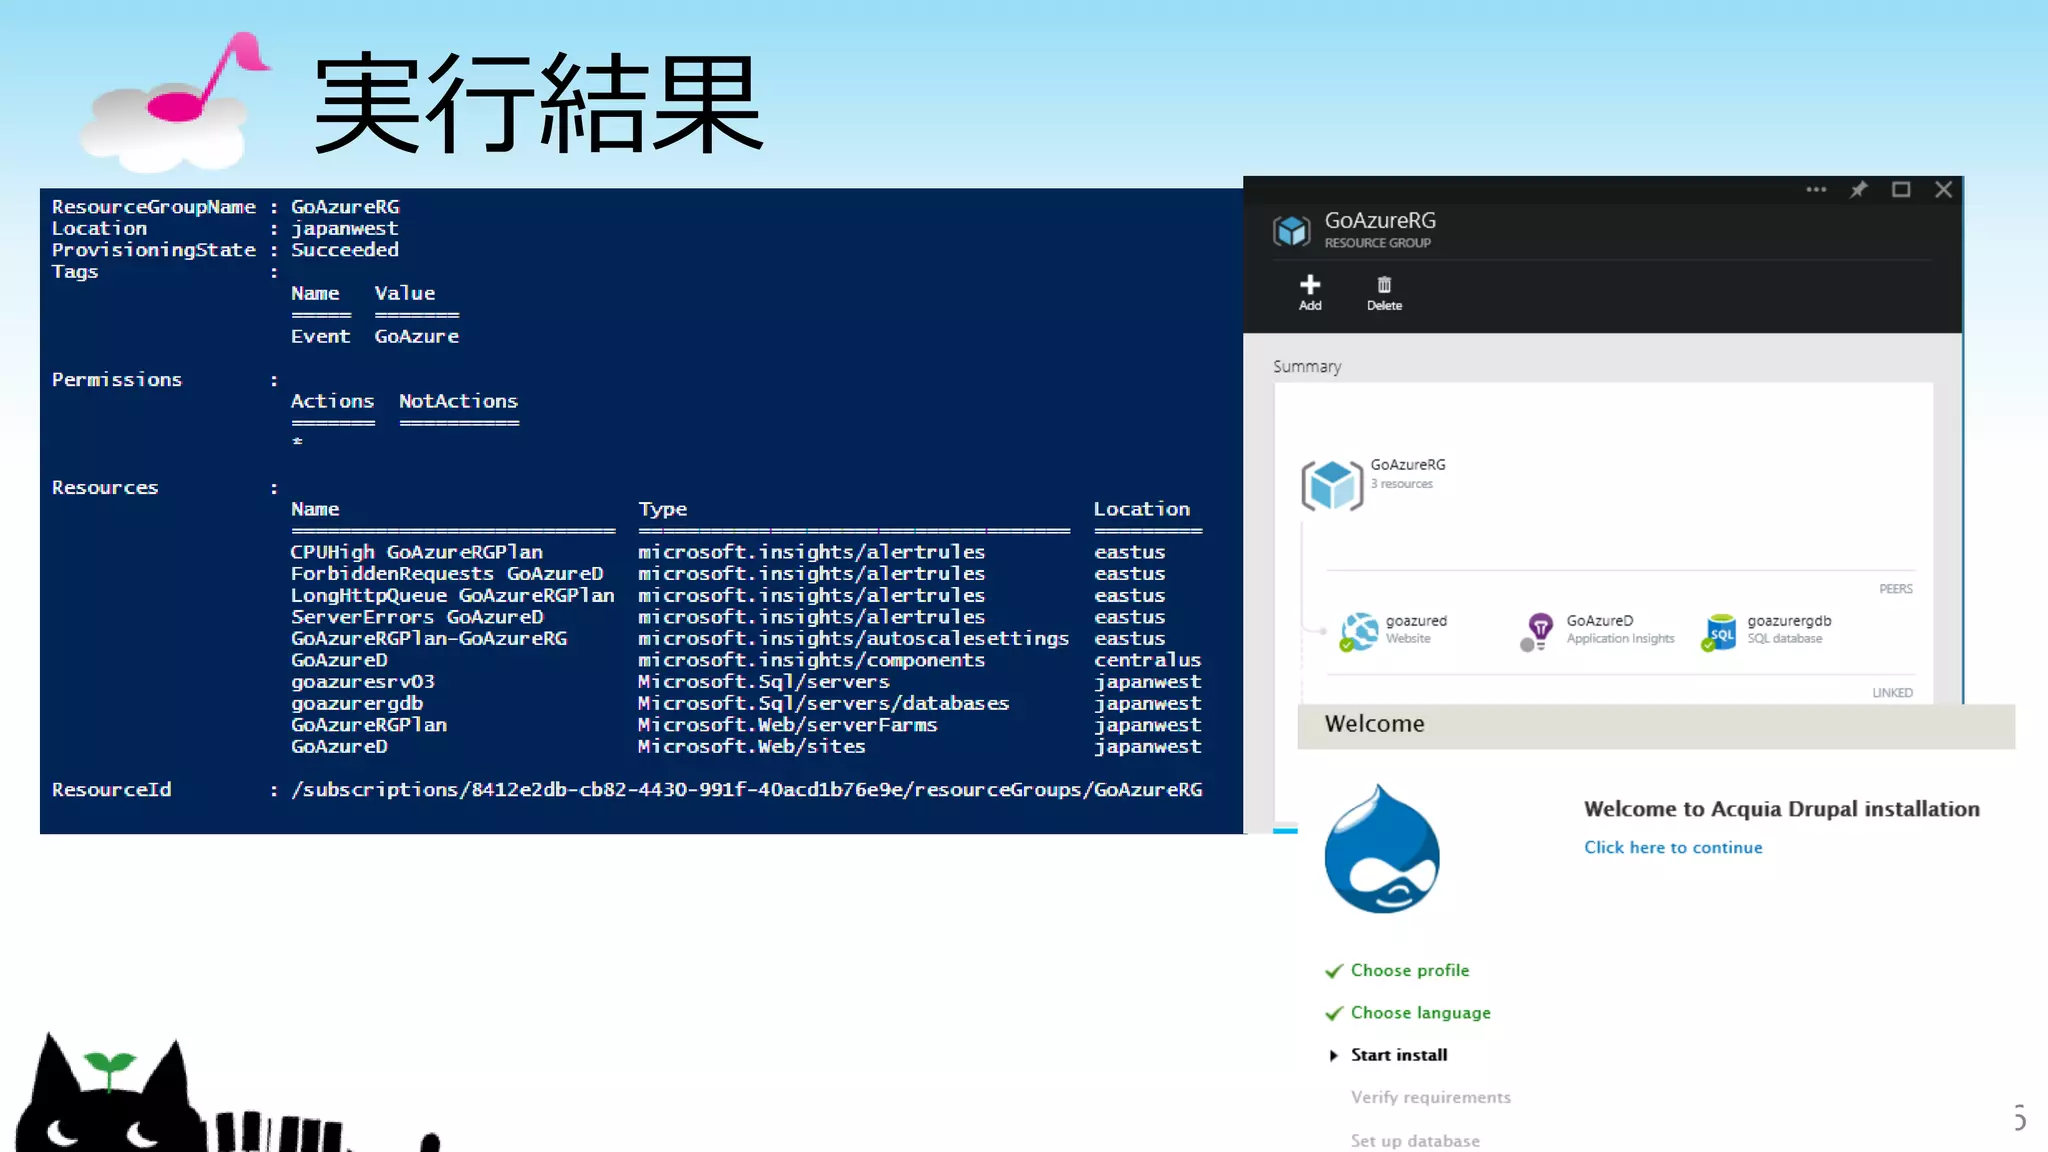Image resolution: width=2048 pixels, height=1152 pixels.
Task: Click Verify requirements step
Action: 1430,1097
